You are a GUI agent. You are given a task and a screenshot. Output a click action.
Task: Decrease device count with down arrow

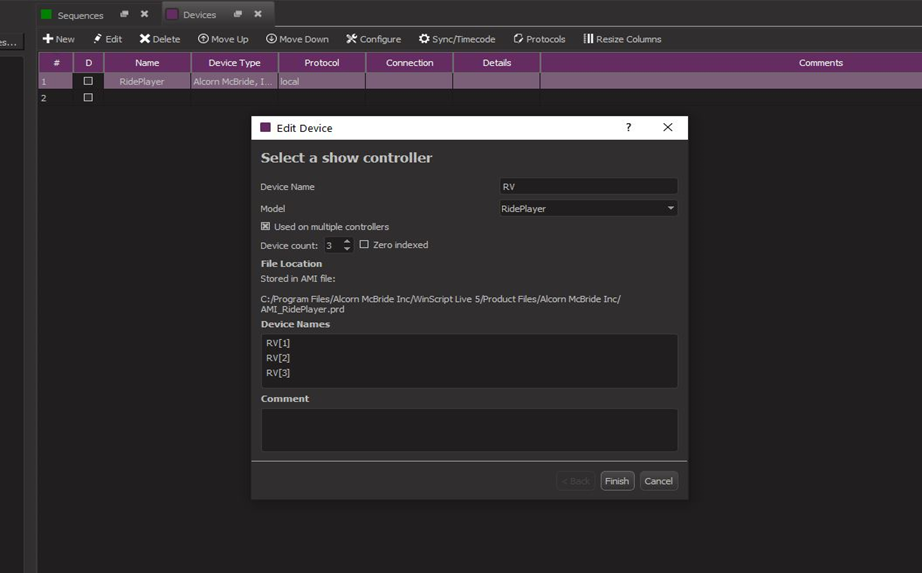tap(347, 249)
